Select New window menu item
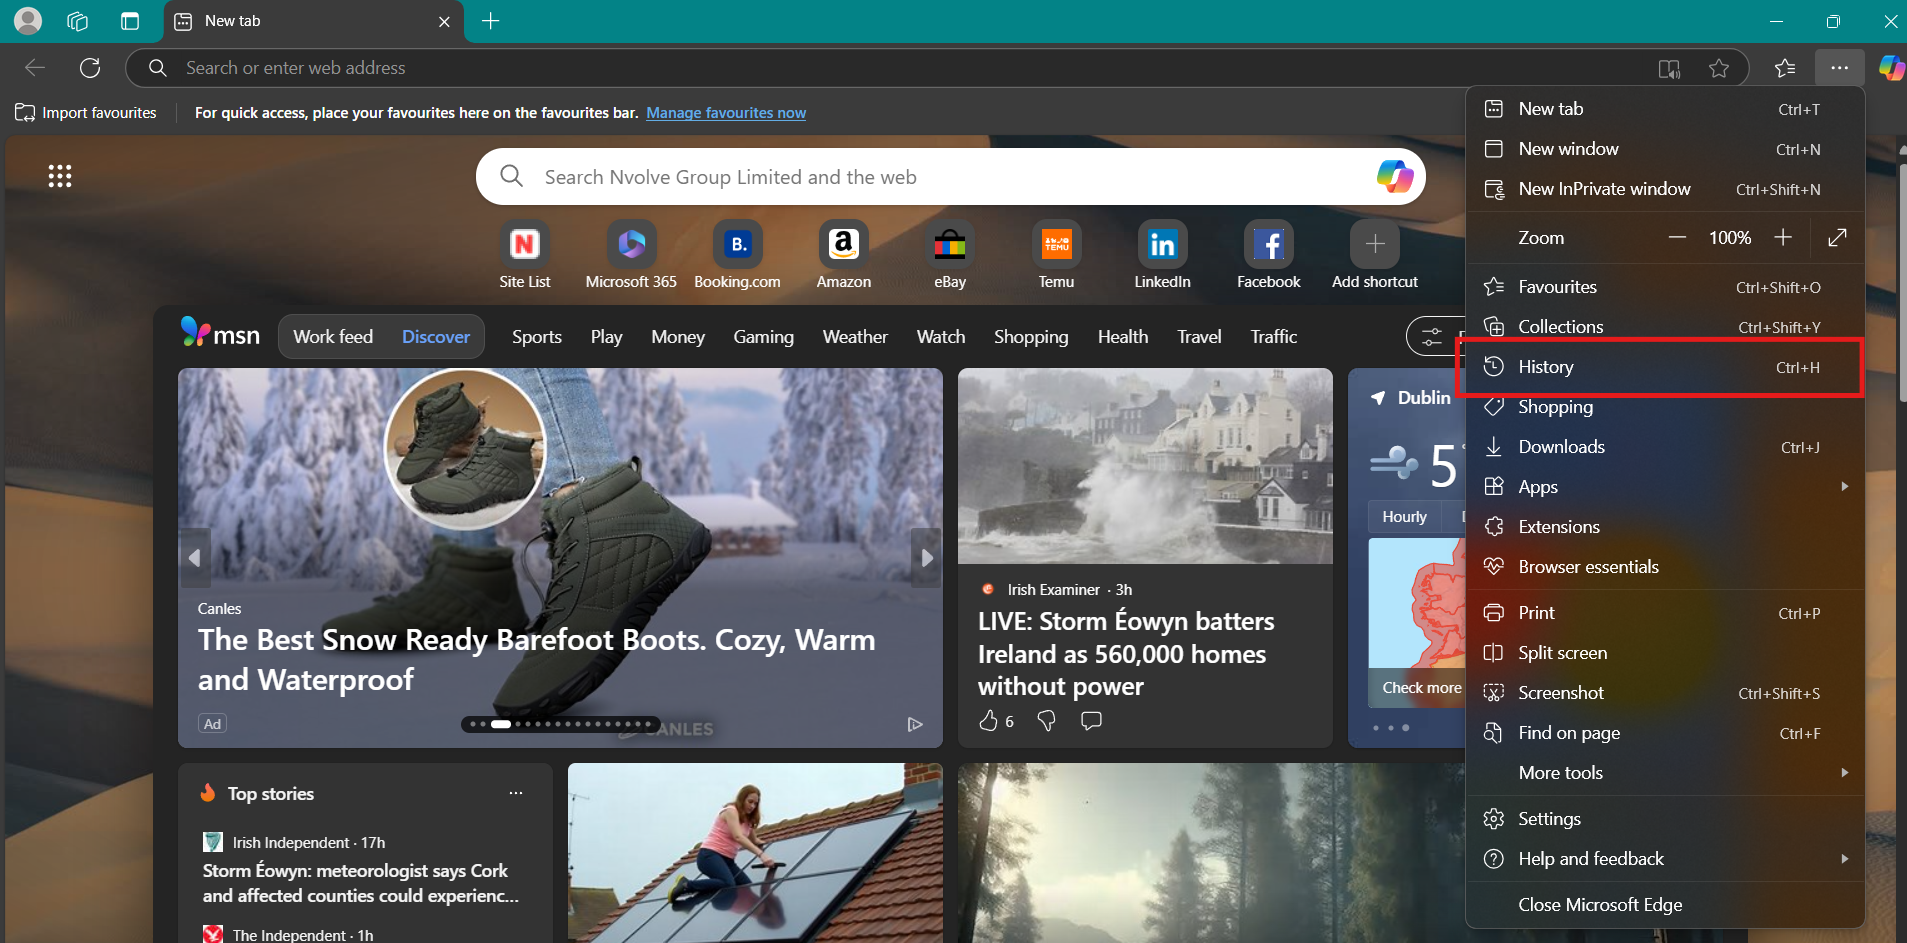 [x=1665, y=149]
